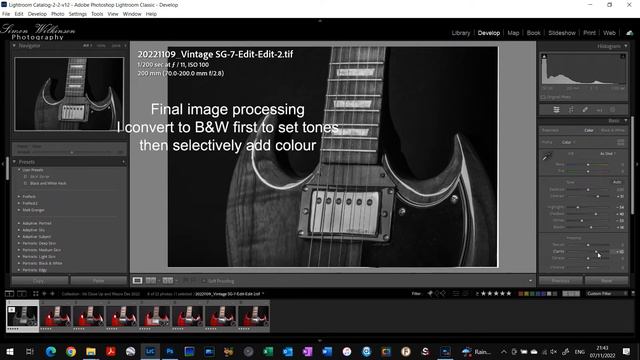Toggle filters on/off switch in filmstrip
This screenshot has width=640, height=360.
click(x=633, y=293)
